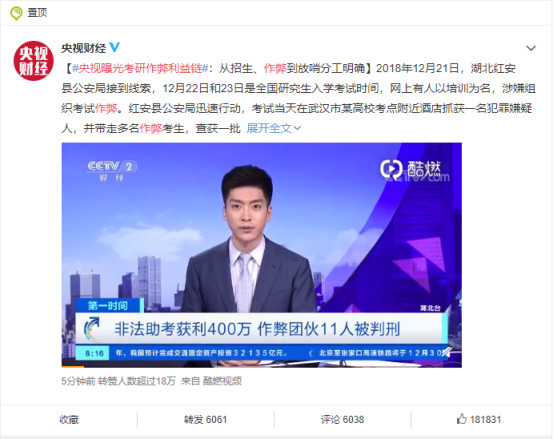554x439 pixels.
Task: Play the news video thumbnail
Action: tap(261, 255)
